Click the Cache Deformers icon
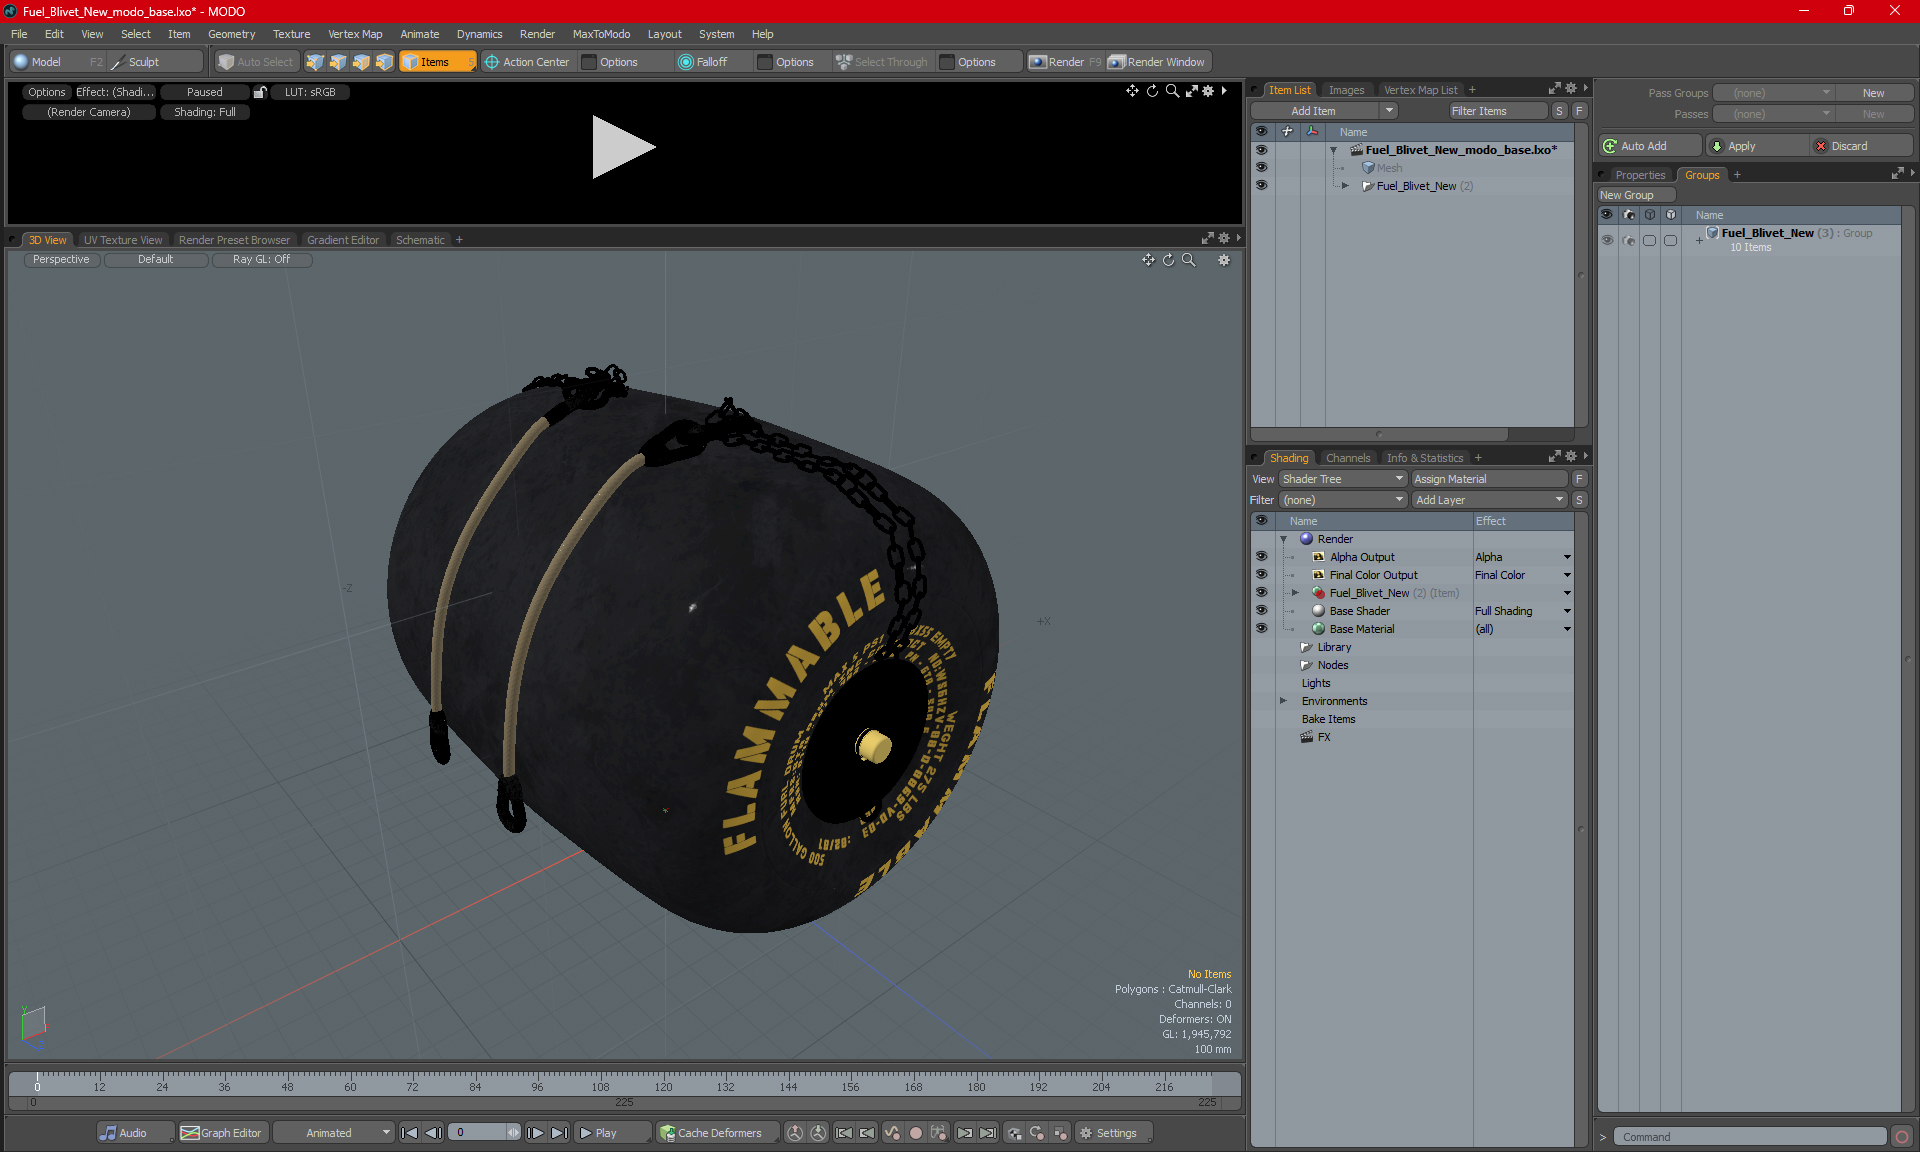The width and height of the screenshot is (1920, 1152). click(x=667, y=1133)
